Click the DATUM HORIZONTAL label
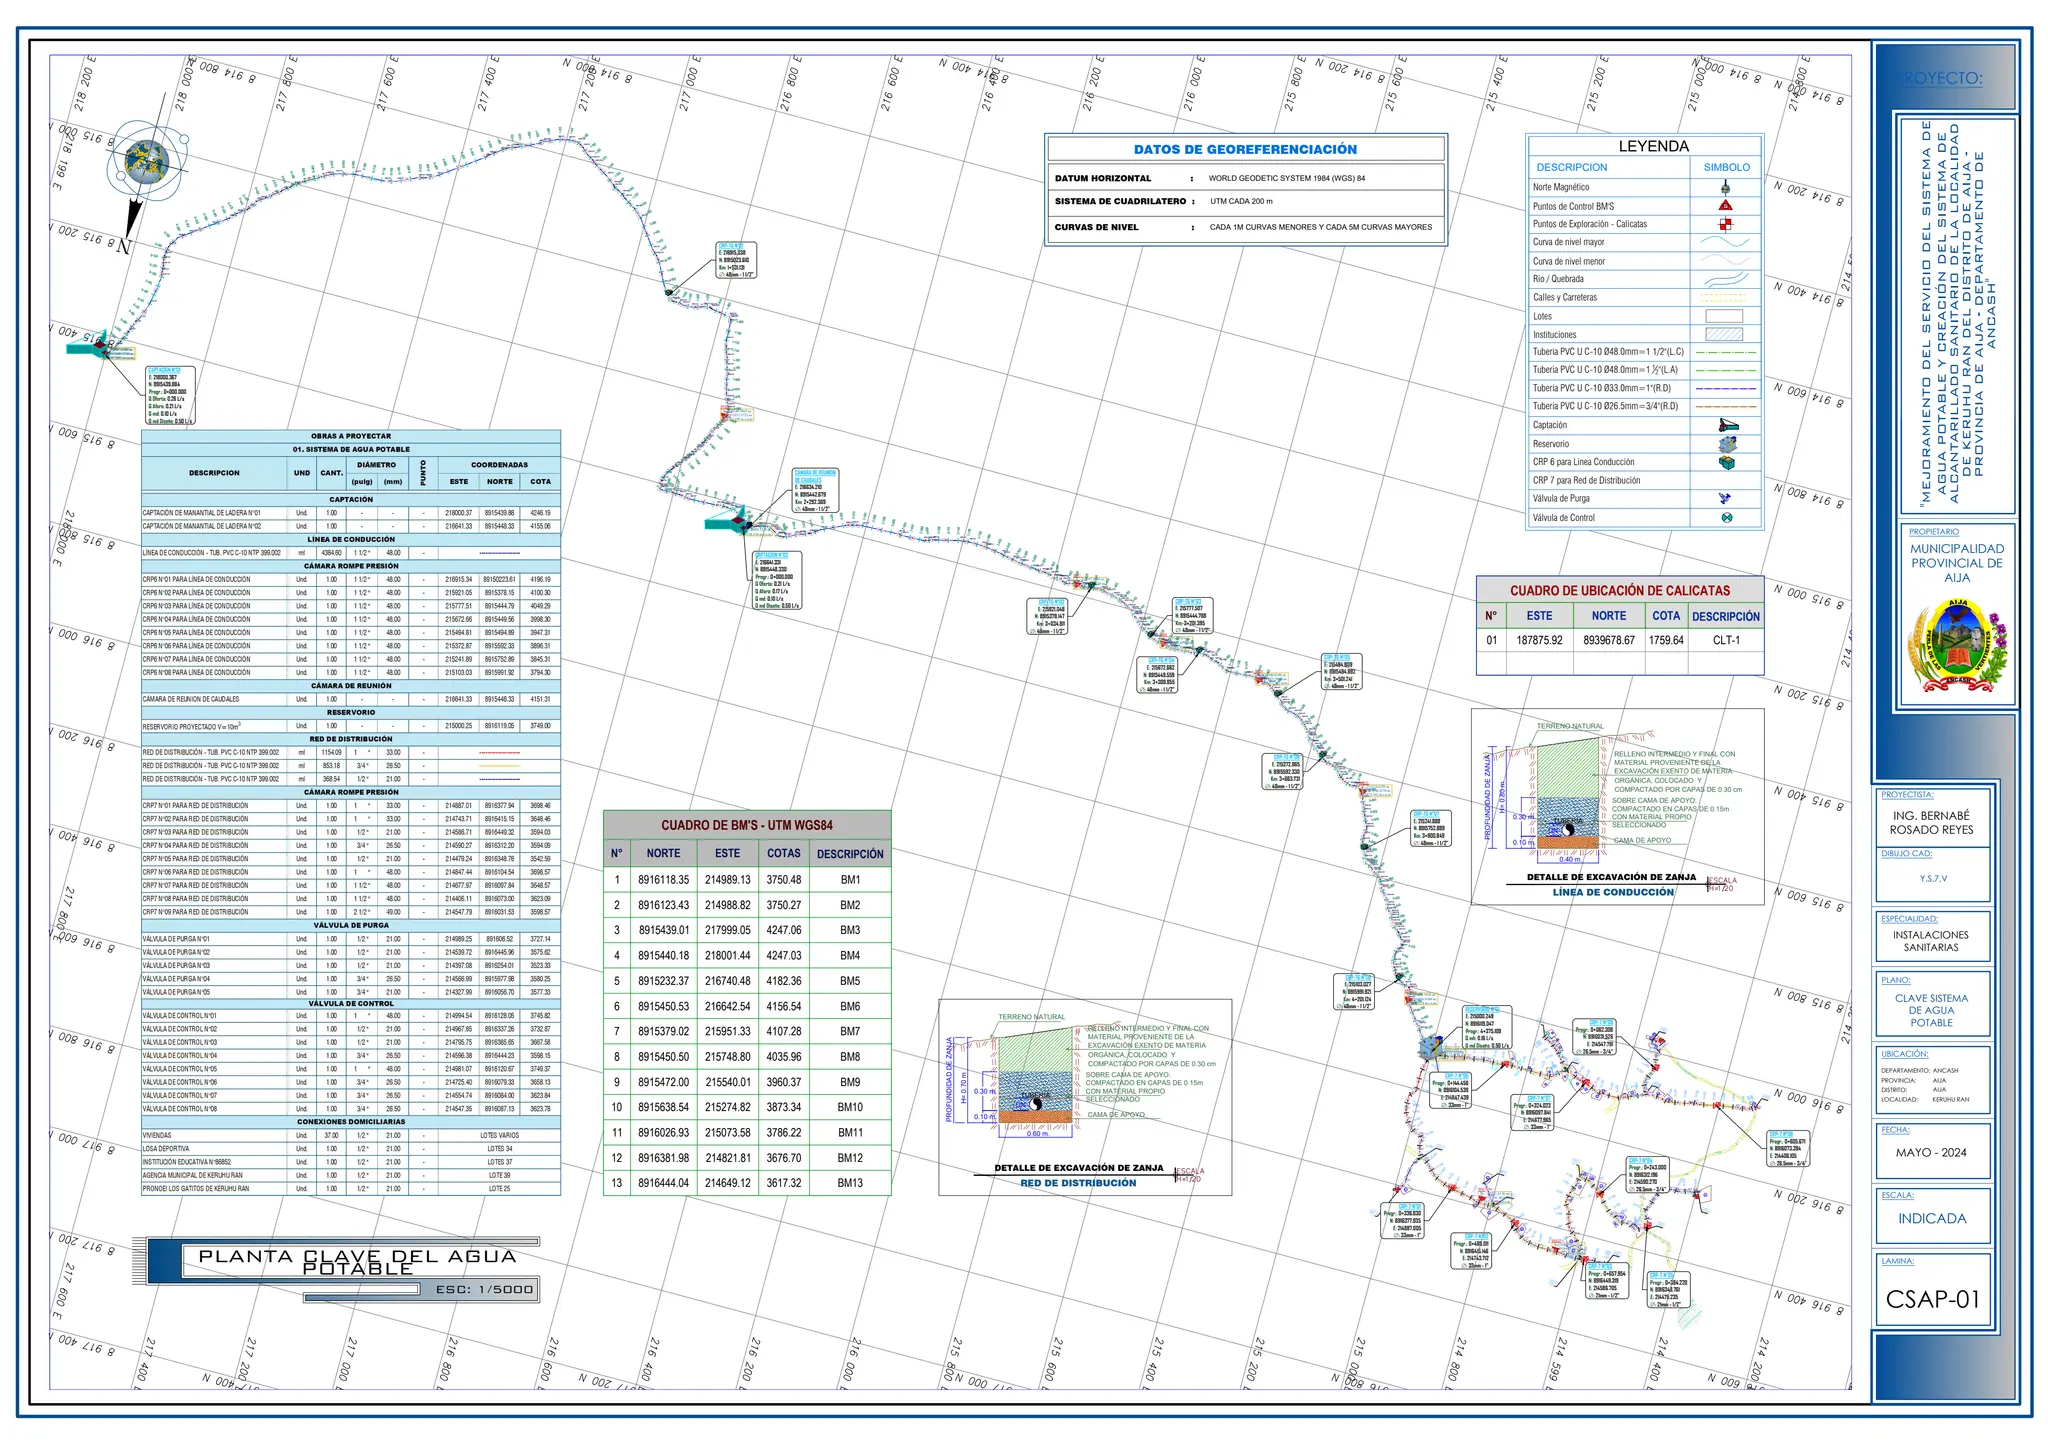The width and height of the screenshot is (2048, 1446). pyautogui.click(x=1103, y=178)
